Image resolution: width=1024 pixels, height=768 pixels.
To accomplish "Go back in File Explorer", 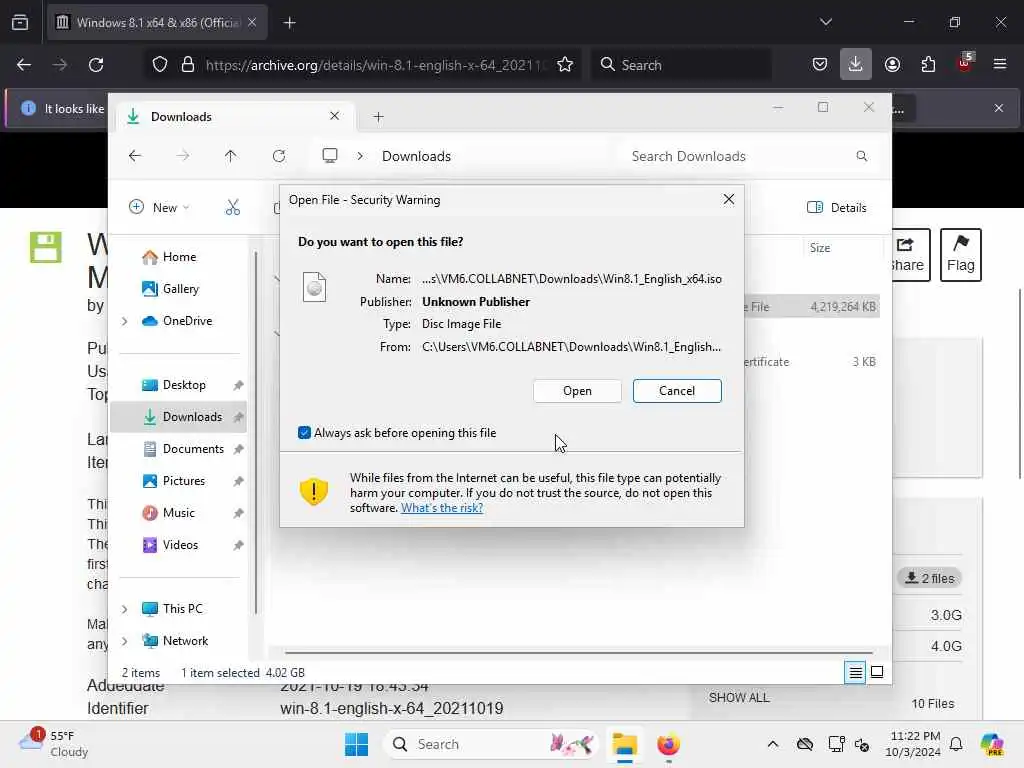I will click(135, 156).
